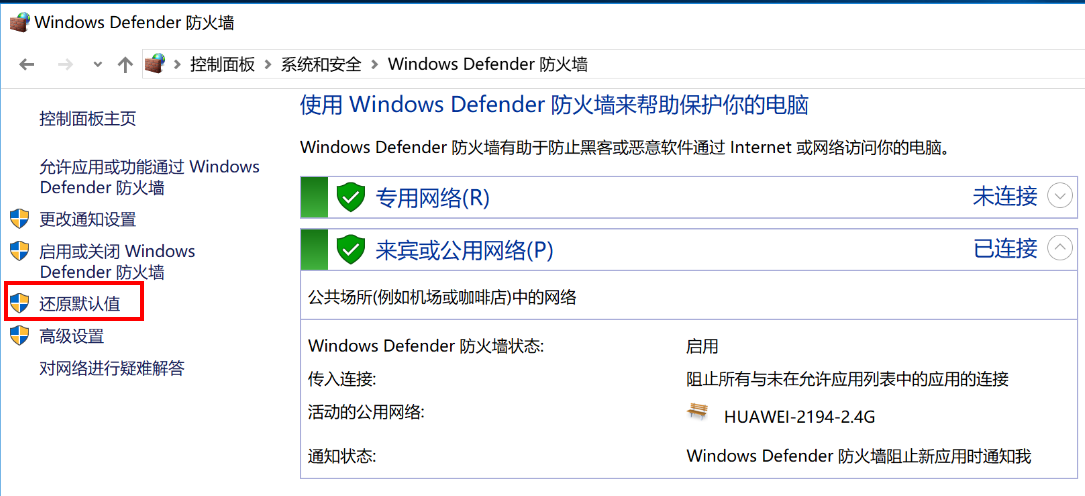Image resolution: width=1085 pixels, height=496 pixels.
Task: Click the green shield beside 来宾或公用网络(P)
Action: (350, 249)
